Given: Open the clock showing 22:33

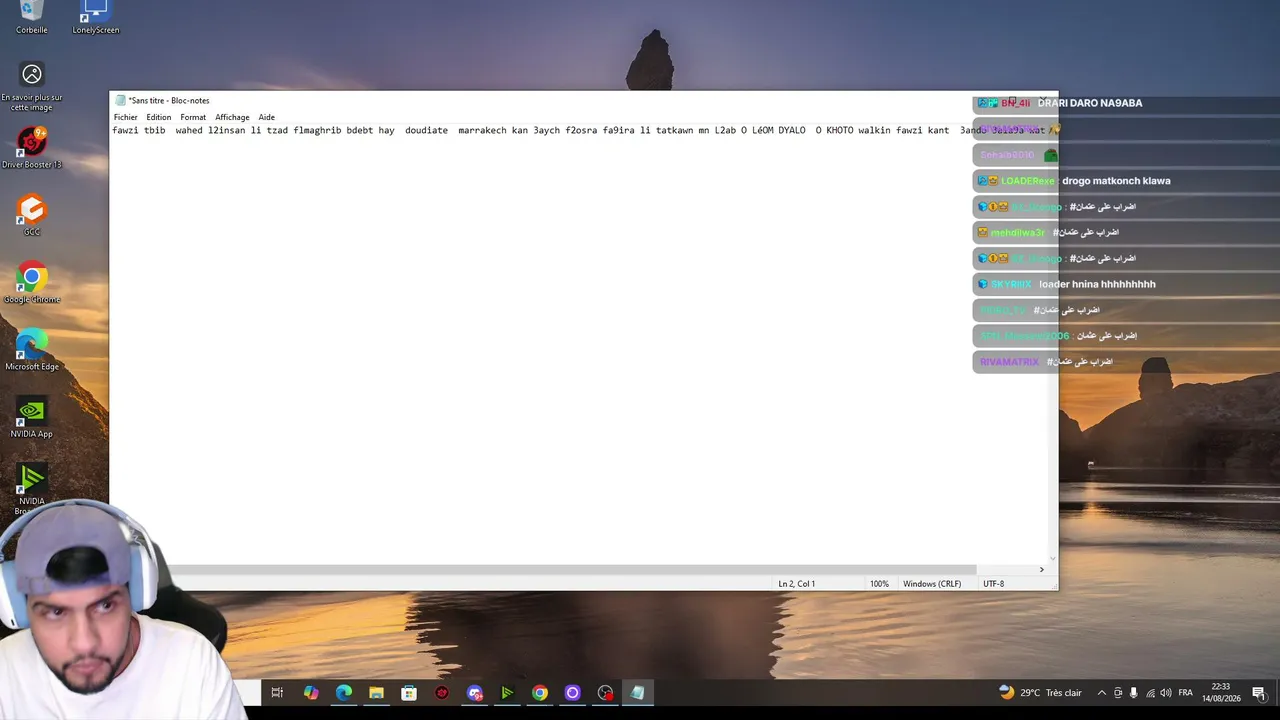Looking at the screenshot, I should [1221, 693].
